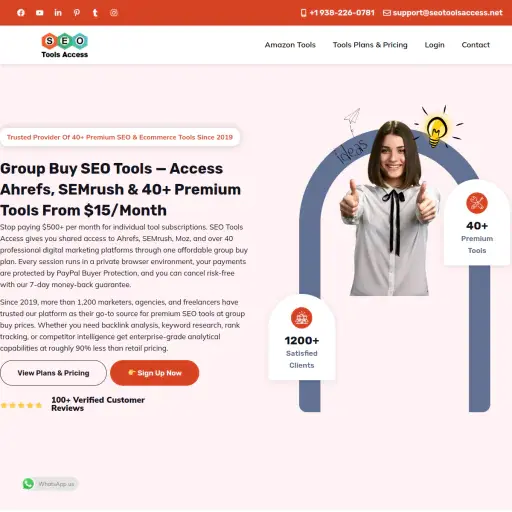Go to the Login menu item
The height and width of the screenshot is (512, 512).
point(434,45)
